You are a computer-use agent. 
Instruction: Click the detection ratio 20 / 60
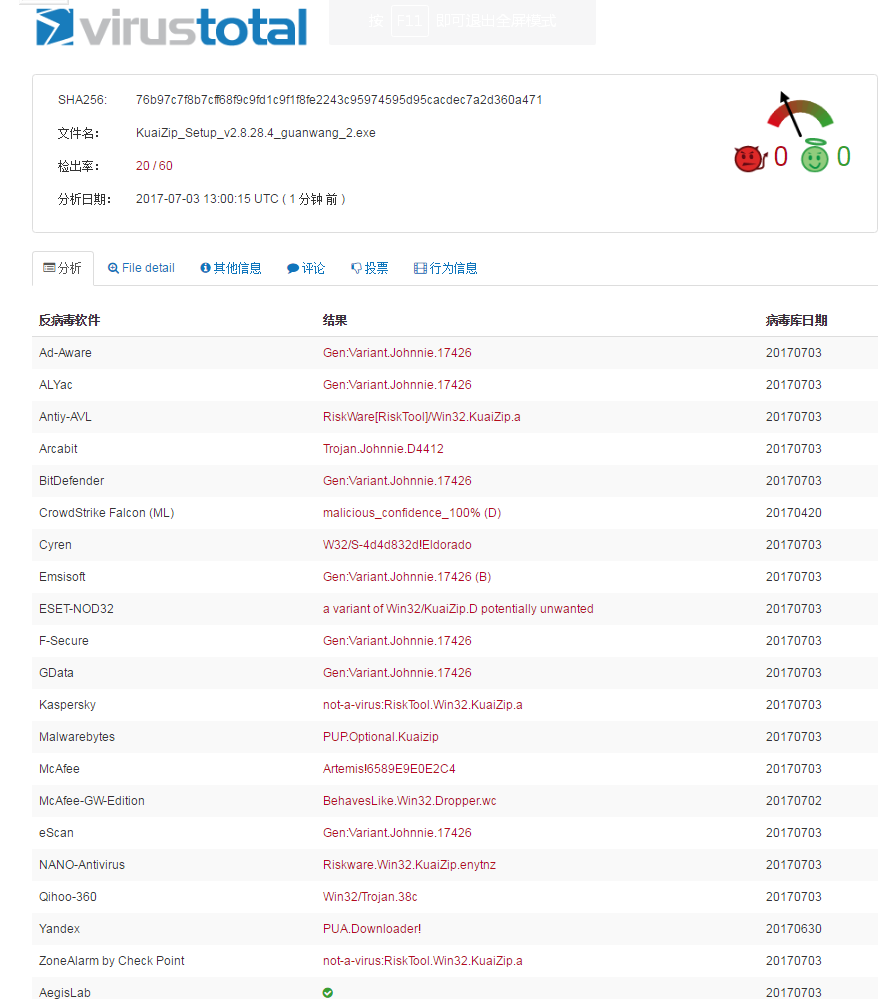[154, 166]
